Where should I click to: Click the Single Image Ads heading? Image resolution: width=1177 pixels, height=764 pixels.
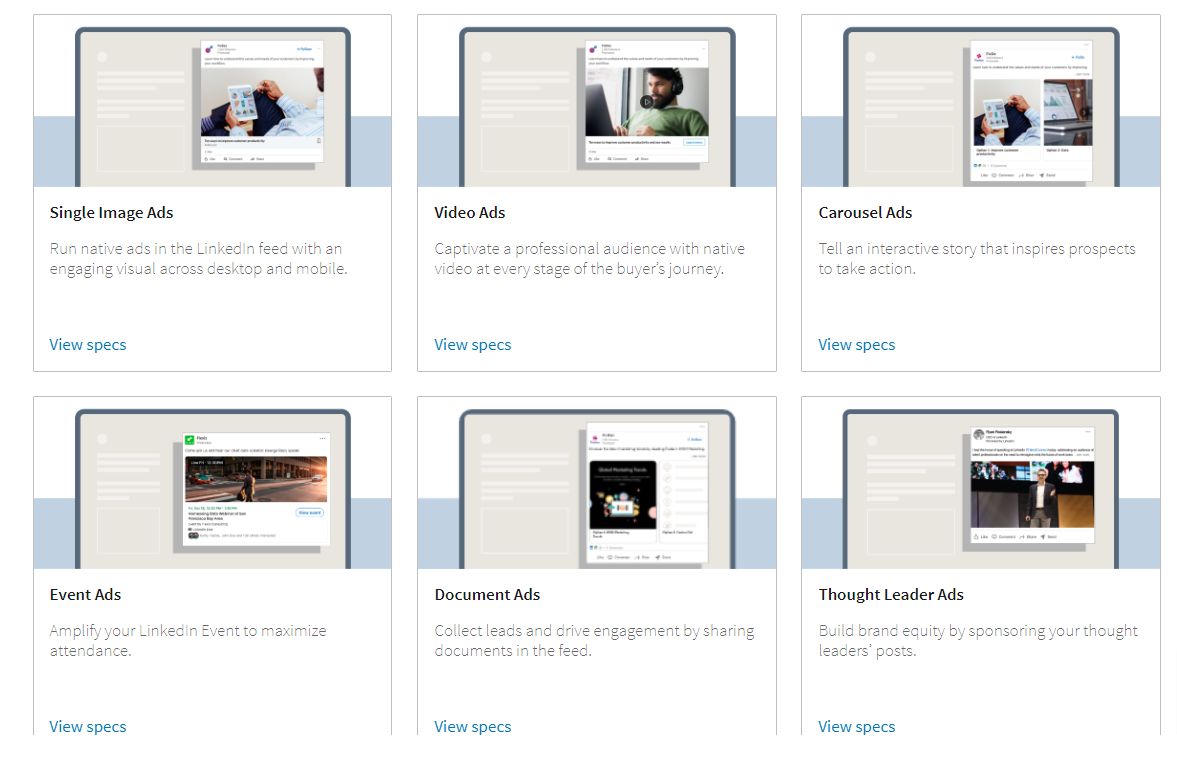click(x=111, y=213)
